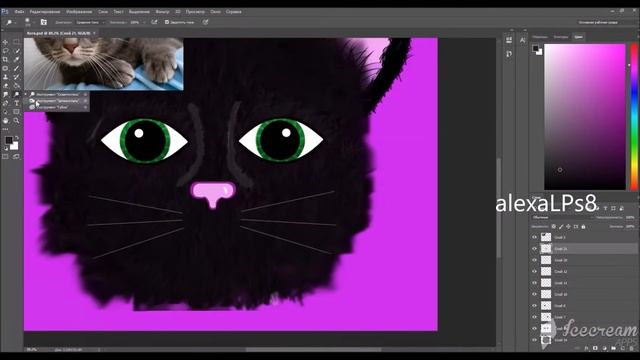The width and height of the screenshot is (640, 360).
Task: Choose the Sponge tool from flyout
Action: pos(57,107)
